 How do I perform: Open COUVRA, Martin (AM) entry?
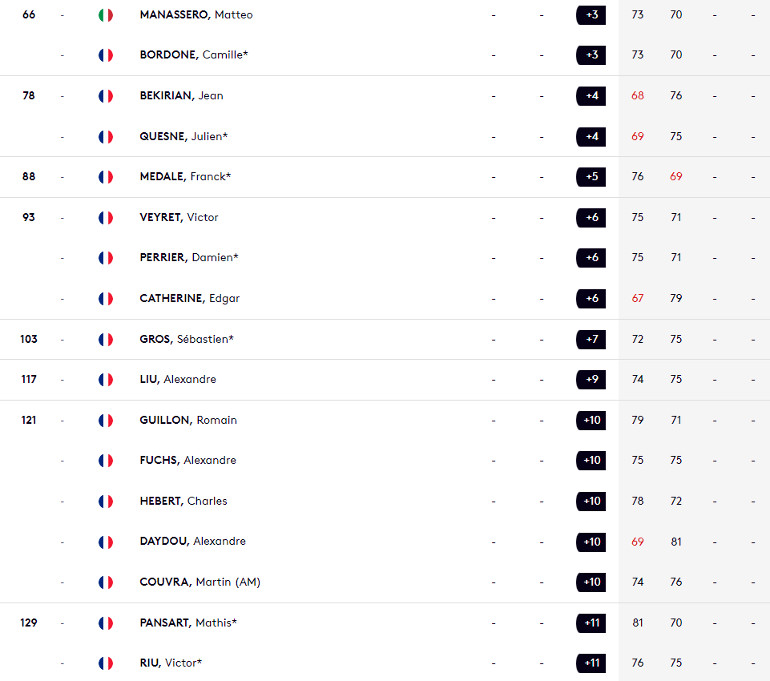(200, 582)
